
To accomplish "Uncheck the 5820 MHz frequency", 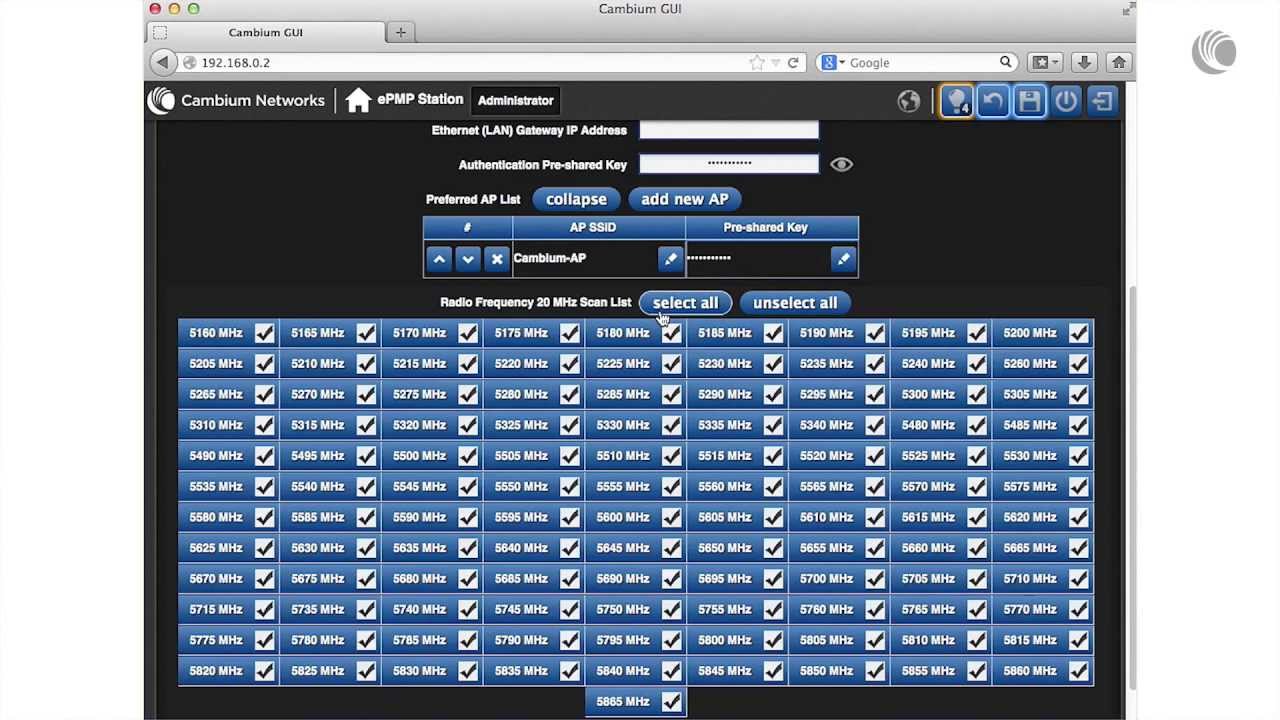I will tap(264, 671).
